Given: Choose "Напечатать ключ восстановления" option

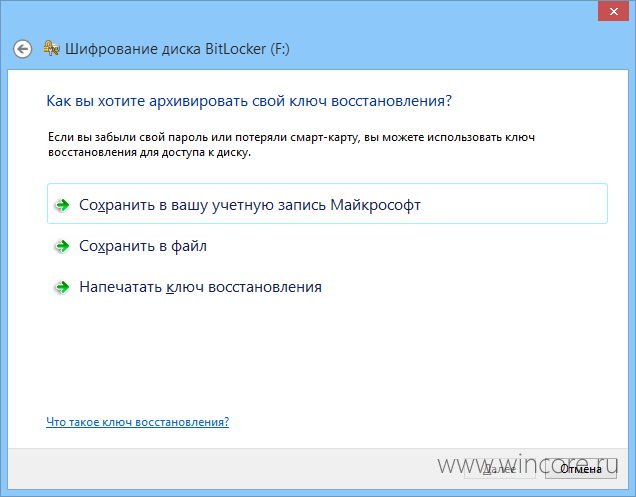Looking at the screenshot, I should pos(327,287).
